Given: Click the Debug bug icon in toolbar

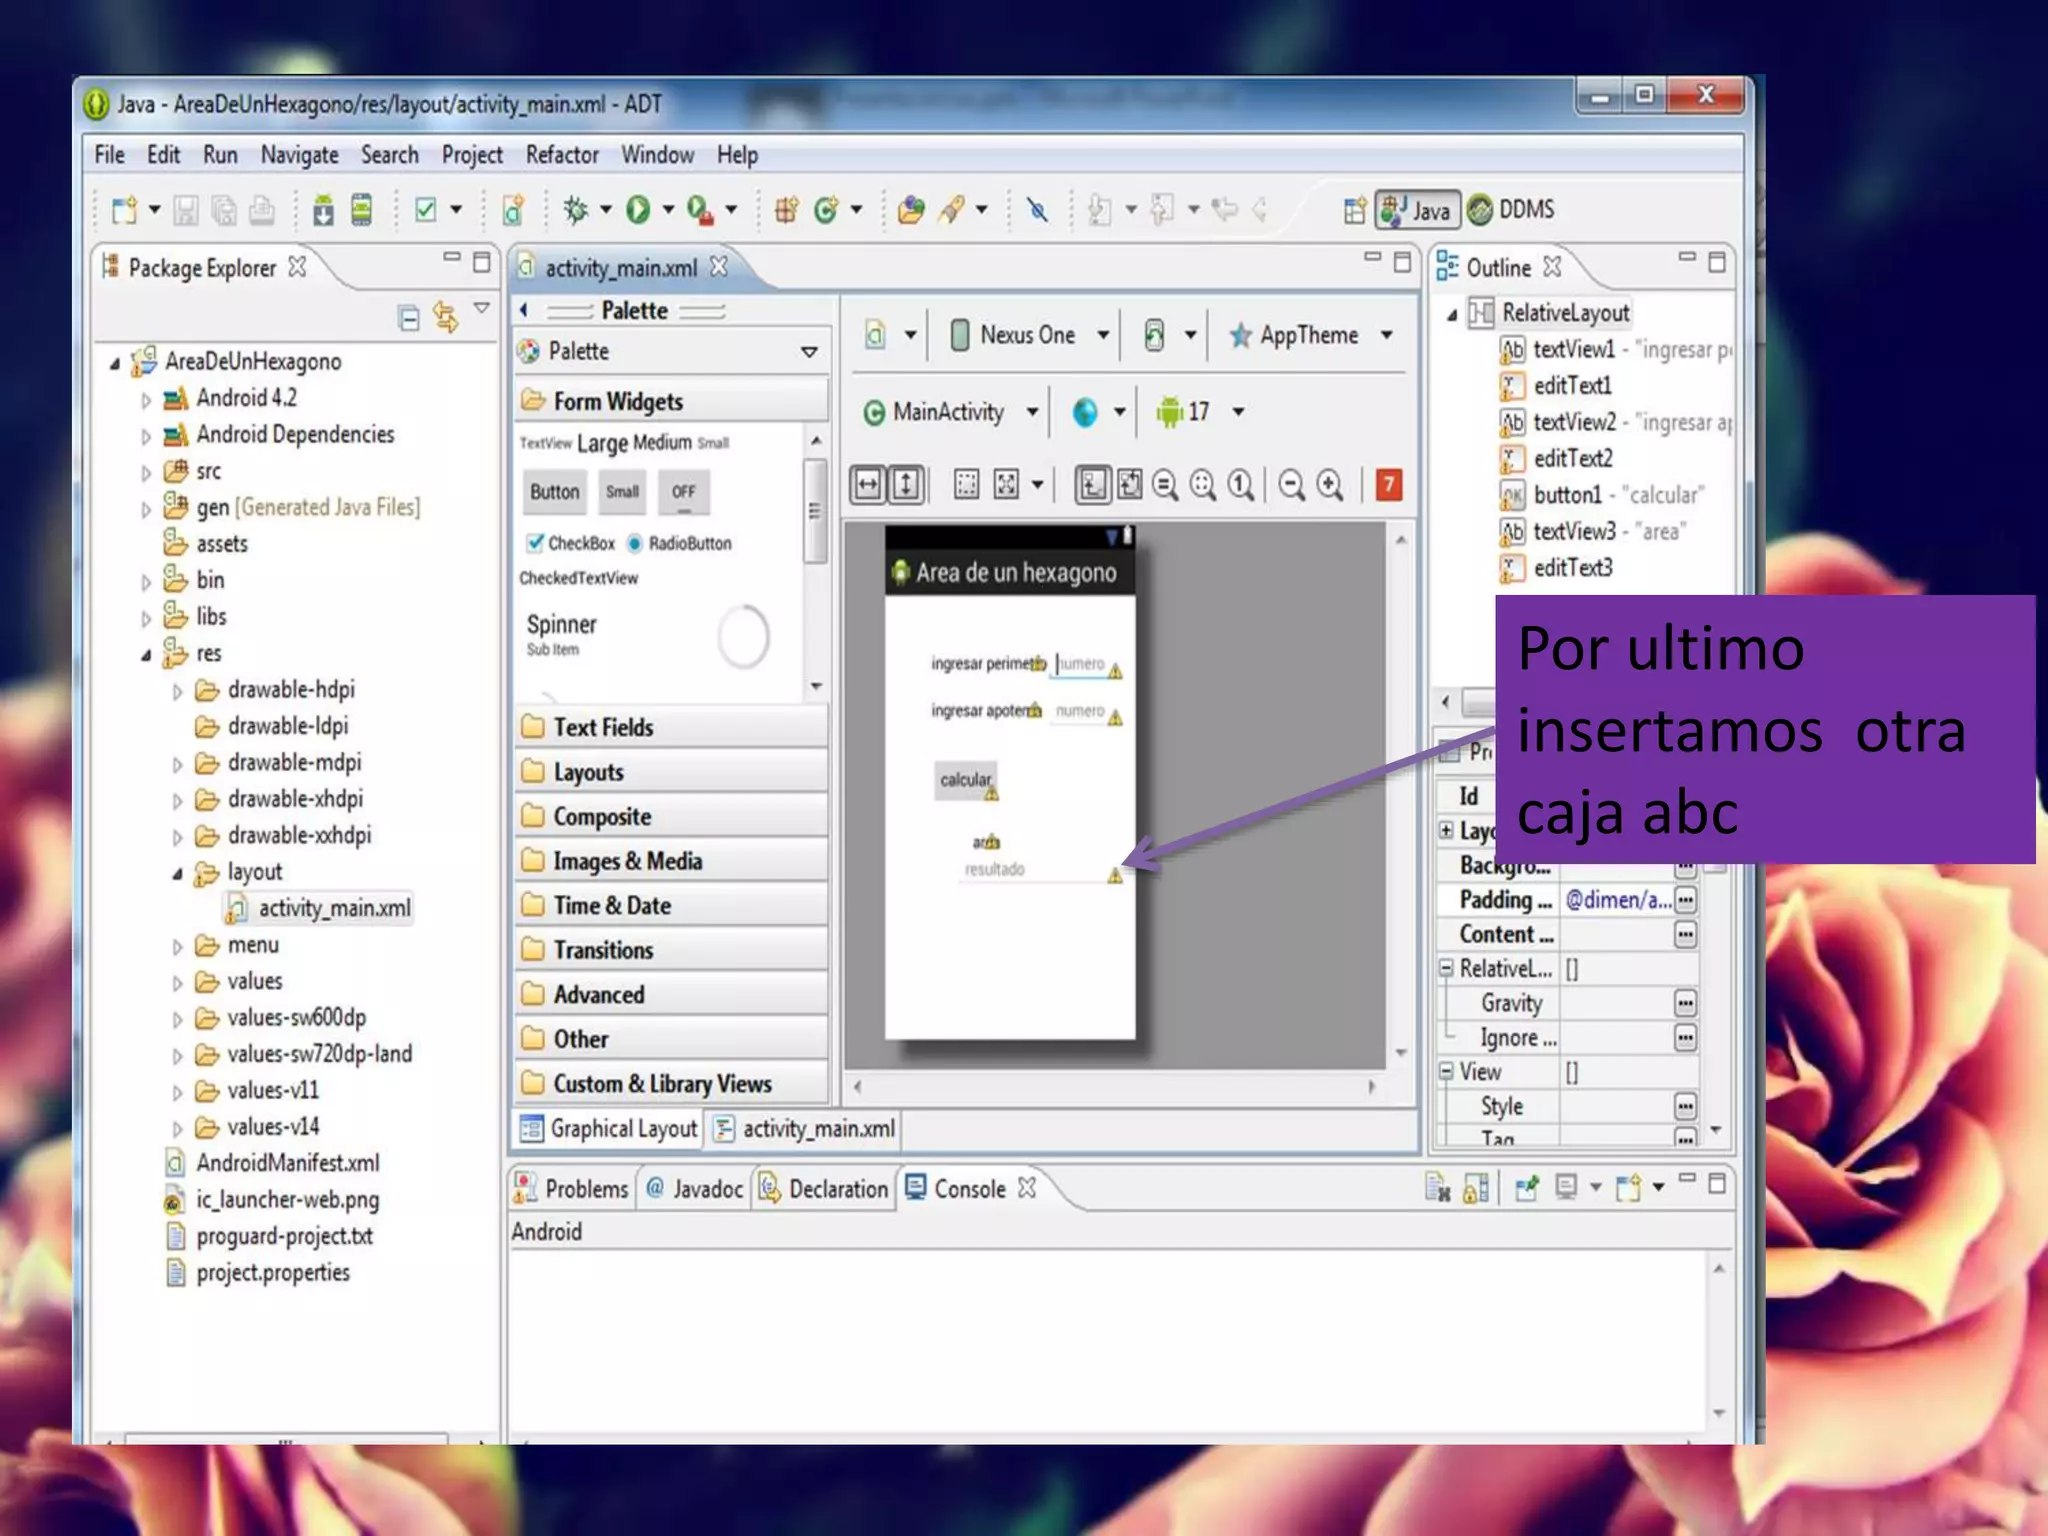Looking at the screenshot, I should pyautogui.click(x=575, y=209).
